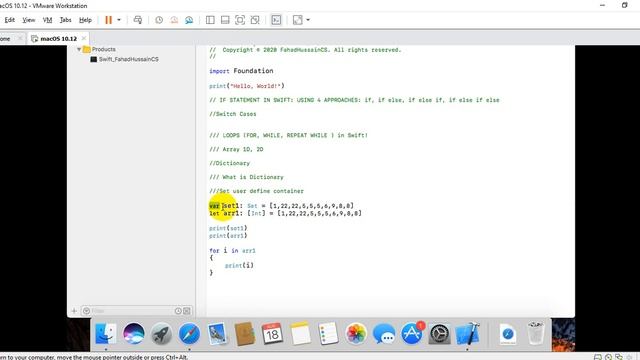Click the print(arr1) statement
This screenshot has height=360, width=640.
228,236
